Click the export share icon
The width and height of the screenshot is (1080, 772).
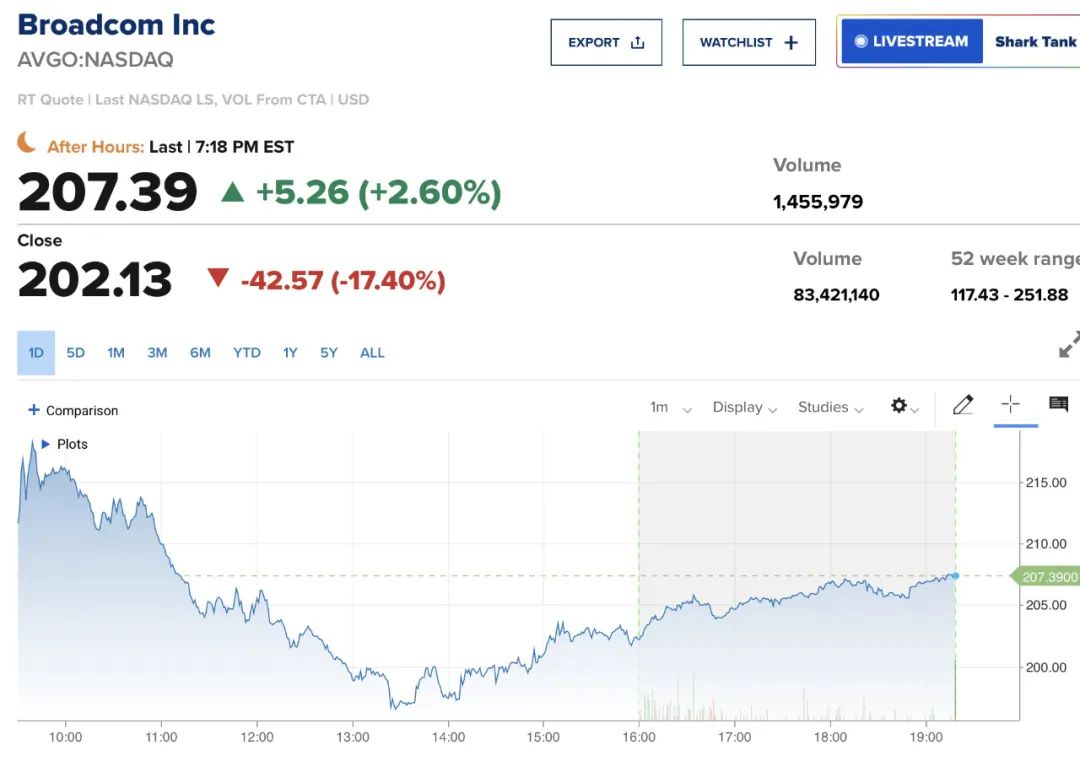pos(637,43)
